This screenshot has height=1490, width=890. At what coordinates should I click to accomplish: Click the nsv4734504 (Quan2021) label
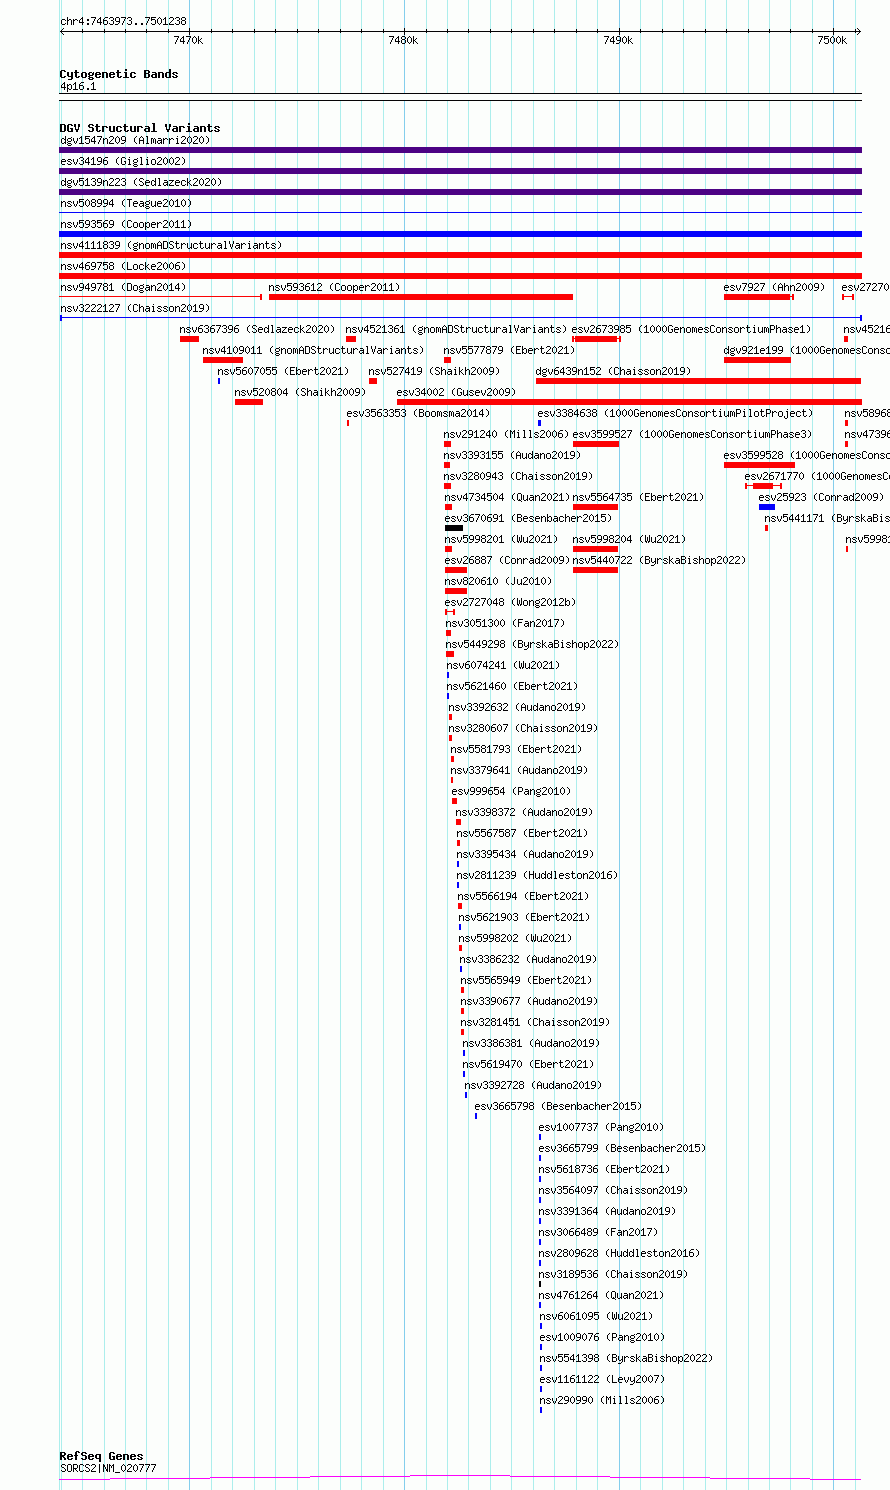506,497
